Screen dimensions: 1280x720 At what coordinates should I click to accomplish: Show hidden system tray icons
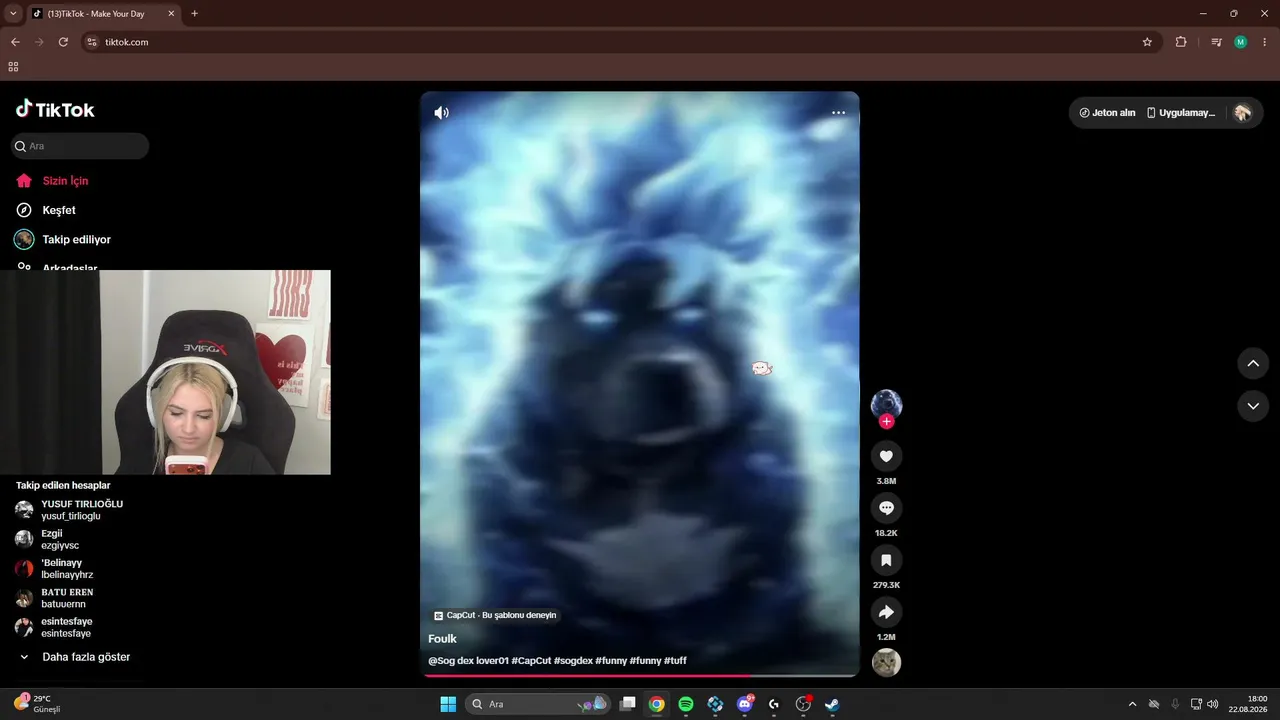1132,704
